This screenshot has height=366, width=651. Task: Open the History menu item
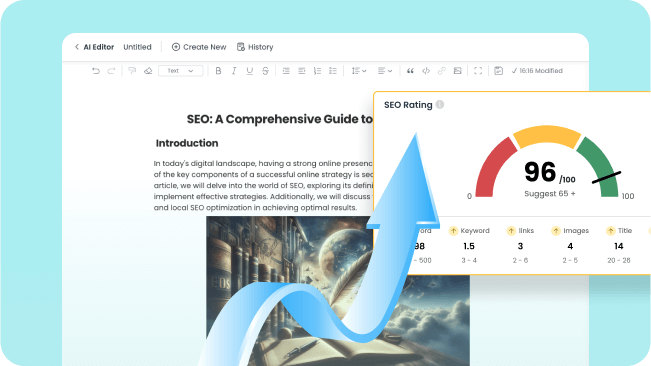click(255, 47)
